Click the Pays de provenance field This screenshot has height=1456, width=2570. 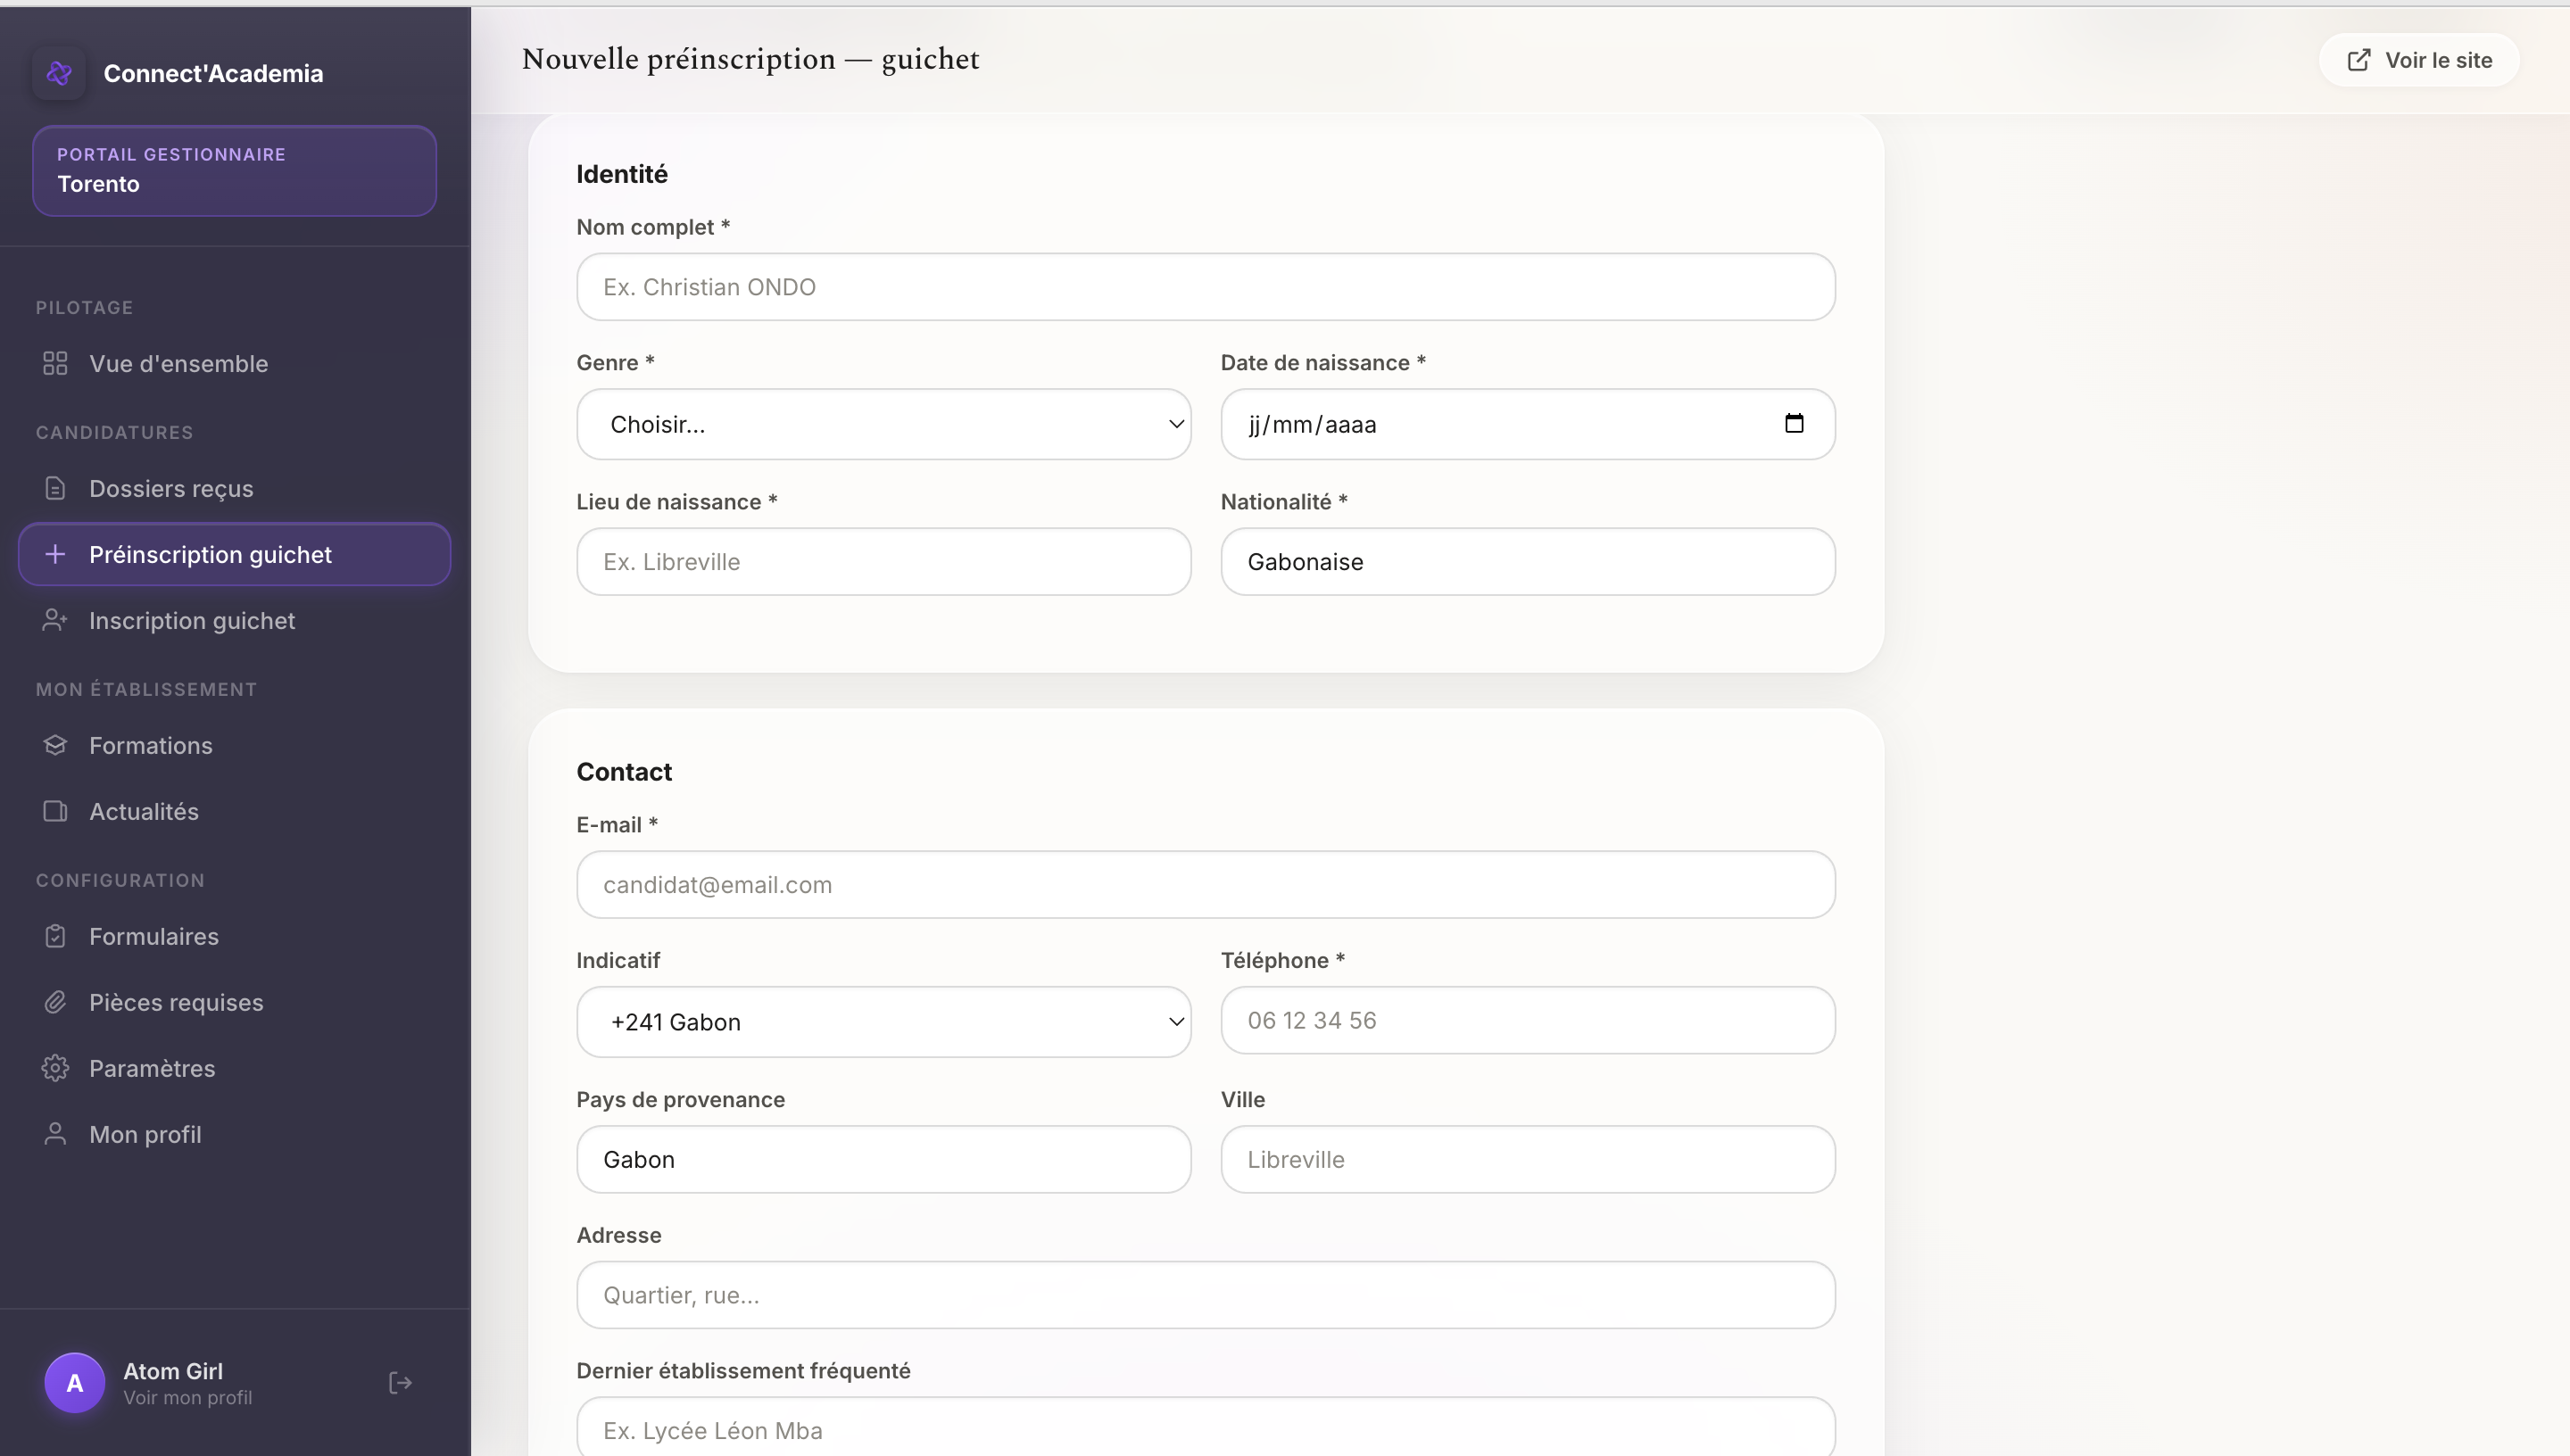click(x=883, y=1159)
